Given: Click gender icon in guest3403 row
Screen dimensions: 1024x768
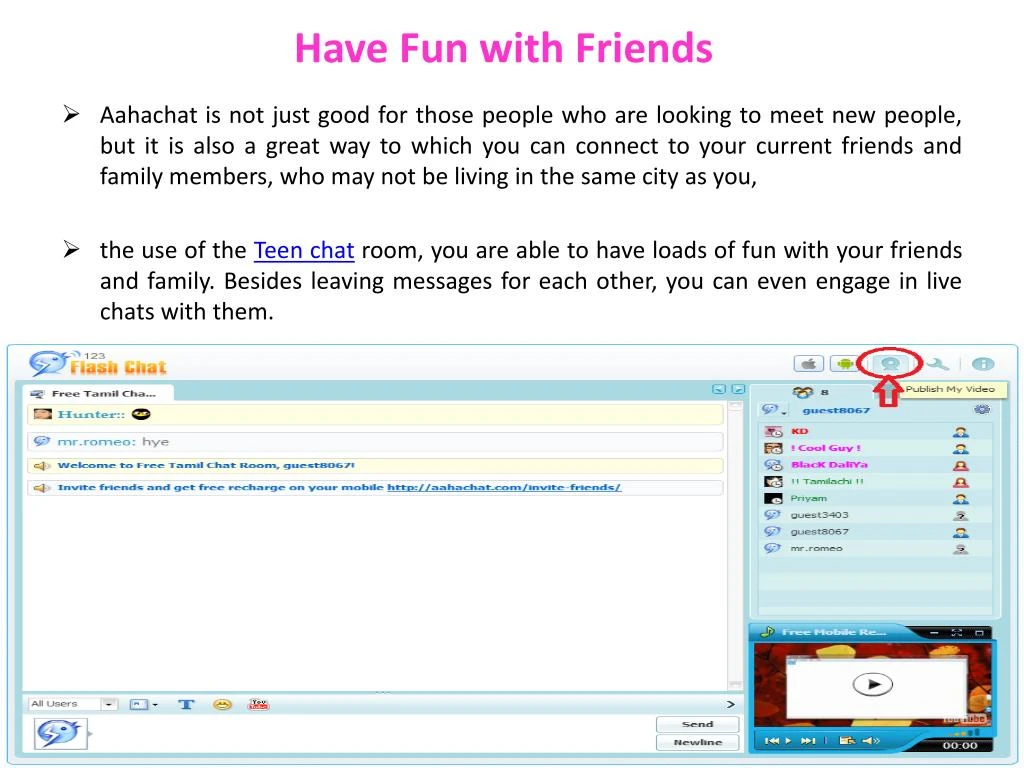Looking at the screenshot, I should point(960,515).
